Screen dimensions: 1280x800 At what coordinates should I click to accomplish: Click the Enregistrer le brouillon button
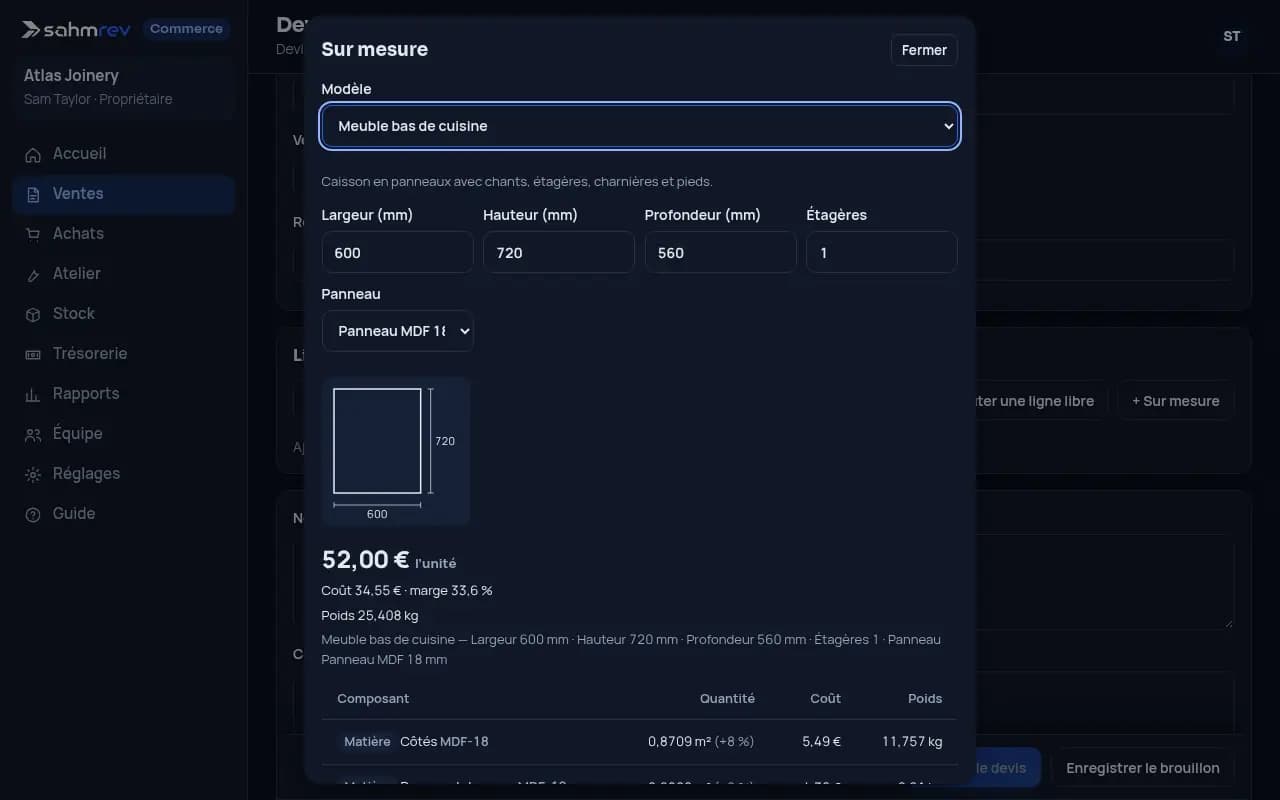[1142, 768]
